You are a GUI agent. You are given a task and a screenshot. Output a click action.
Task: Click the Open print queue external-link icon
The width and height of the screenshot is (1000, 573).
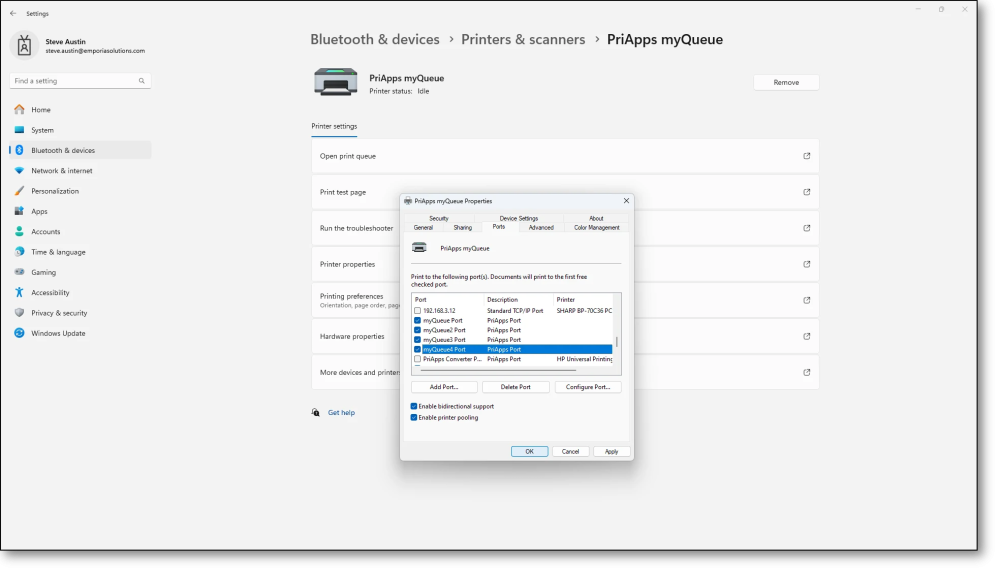[x=807, y=156]
